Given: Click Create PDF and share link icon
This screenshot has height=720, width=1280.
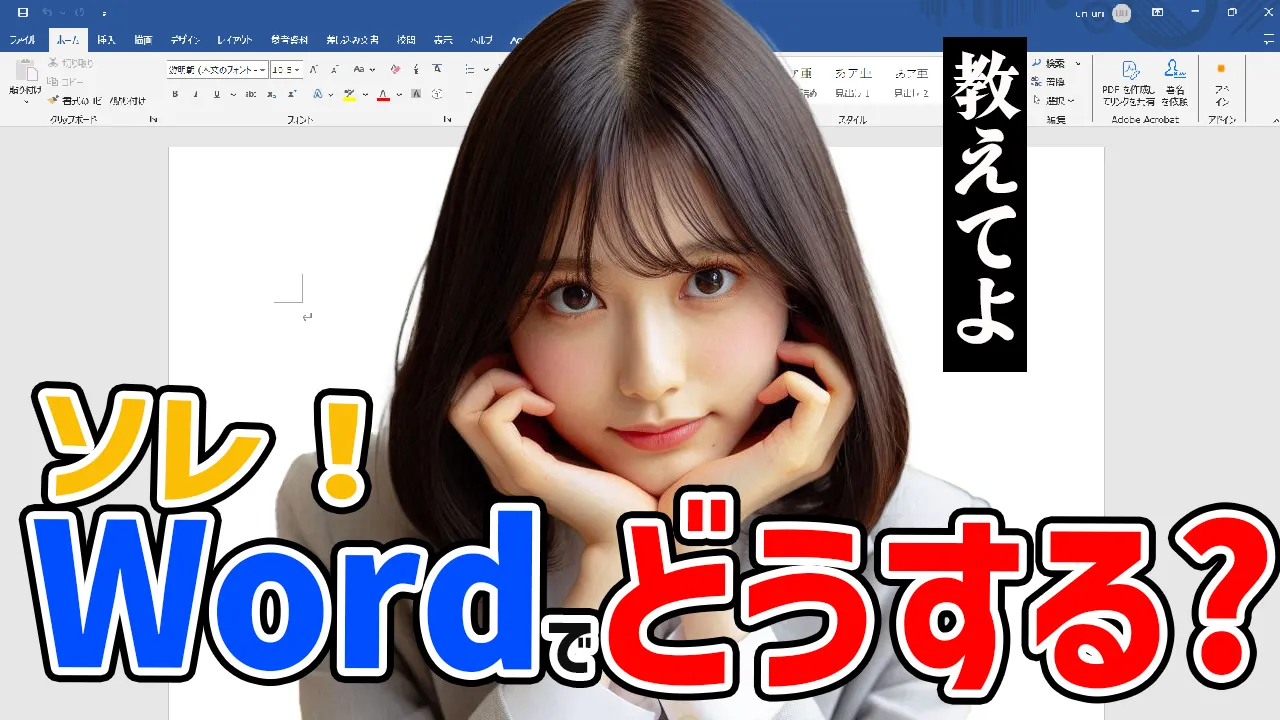Looking at the screenshot, I should [1130, 72].
